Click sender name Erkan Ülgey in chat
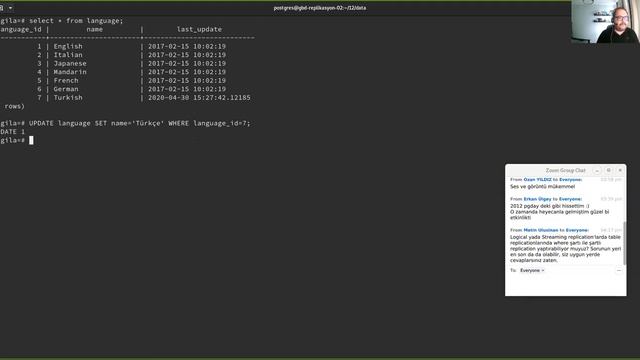The image size is (640, 360). click(x=537, y=199)
